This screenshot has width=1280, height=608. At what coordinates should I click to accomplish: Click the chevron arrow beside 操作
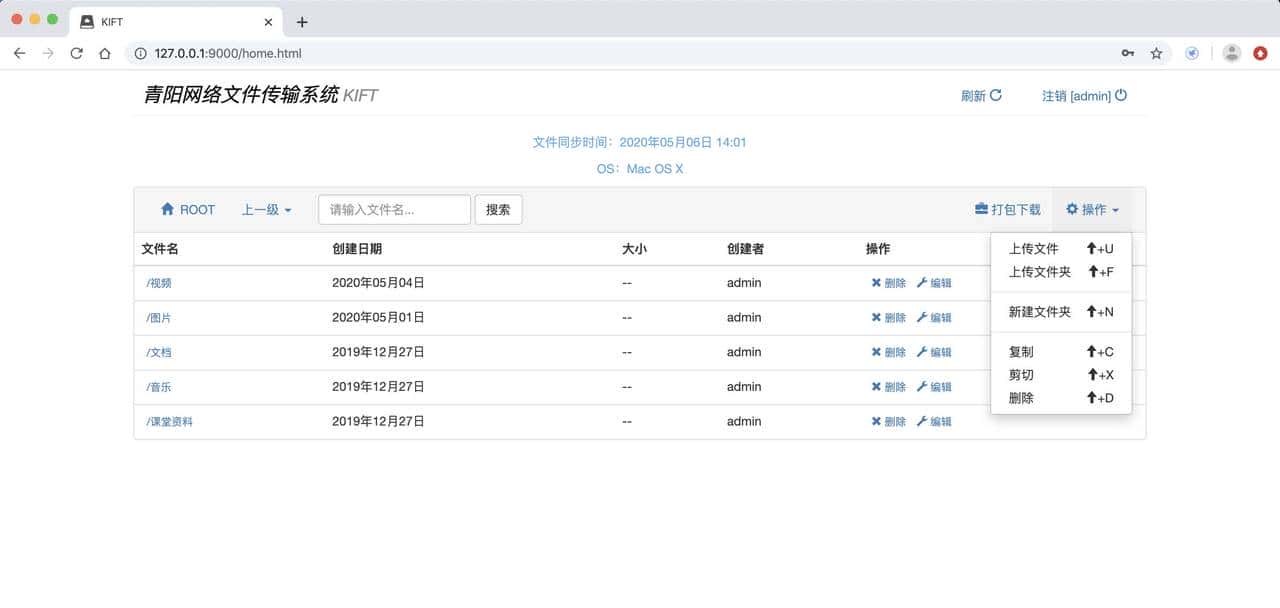(1117, 210)
